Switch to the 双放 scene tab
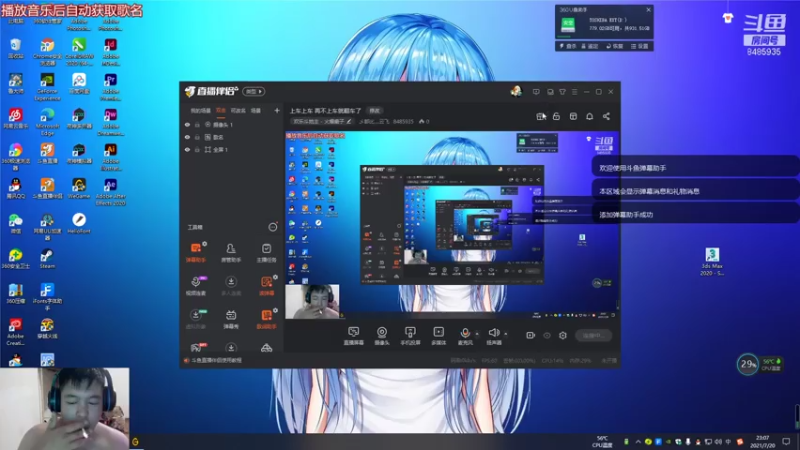 coord(221,110)
